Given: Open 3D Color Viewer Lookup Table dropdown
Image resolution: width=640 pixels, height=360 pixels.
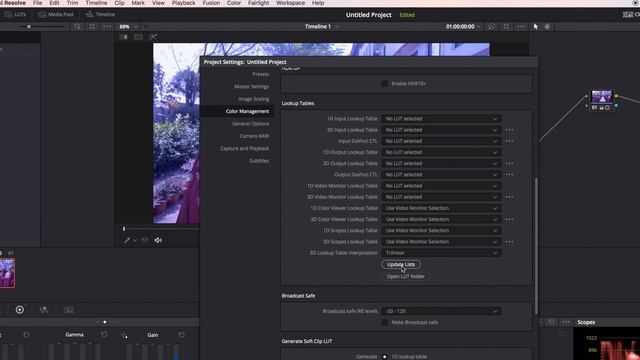Looking at the screenshot, I should click(441, 219).
